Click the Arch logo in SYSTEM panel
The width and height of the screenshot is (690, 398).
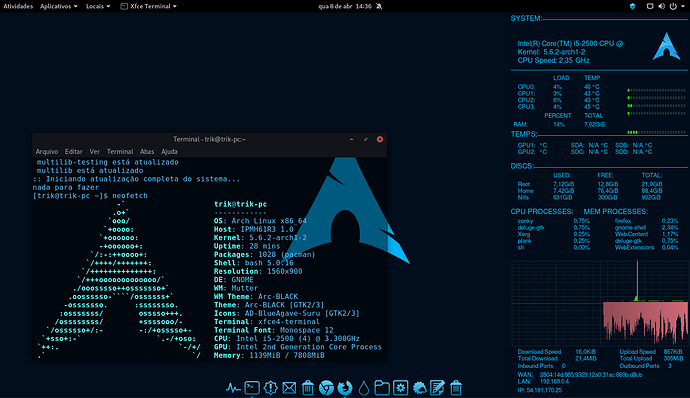[x=666, y=46]
